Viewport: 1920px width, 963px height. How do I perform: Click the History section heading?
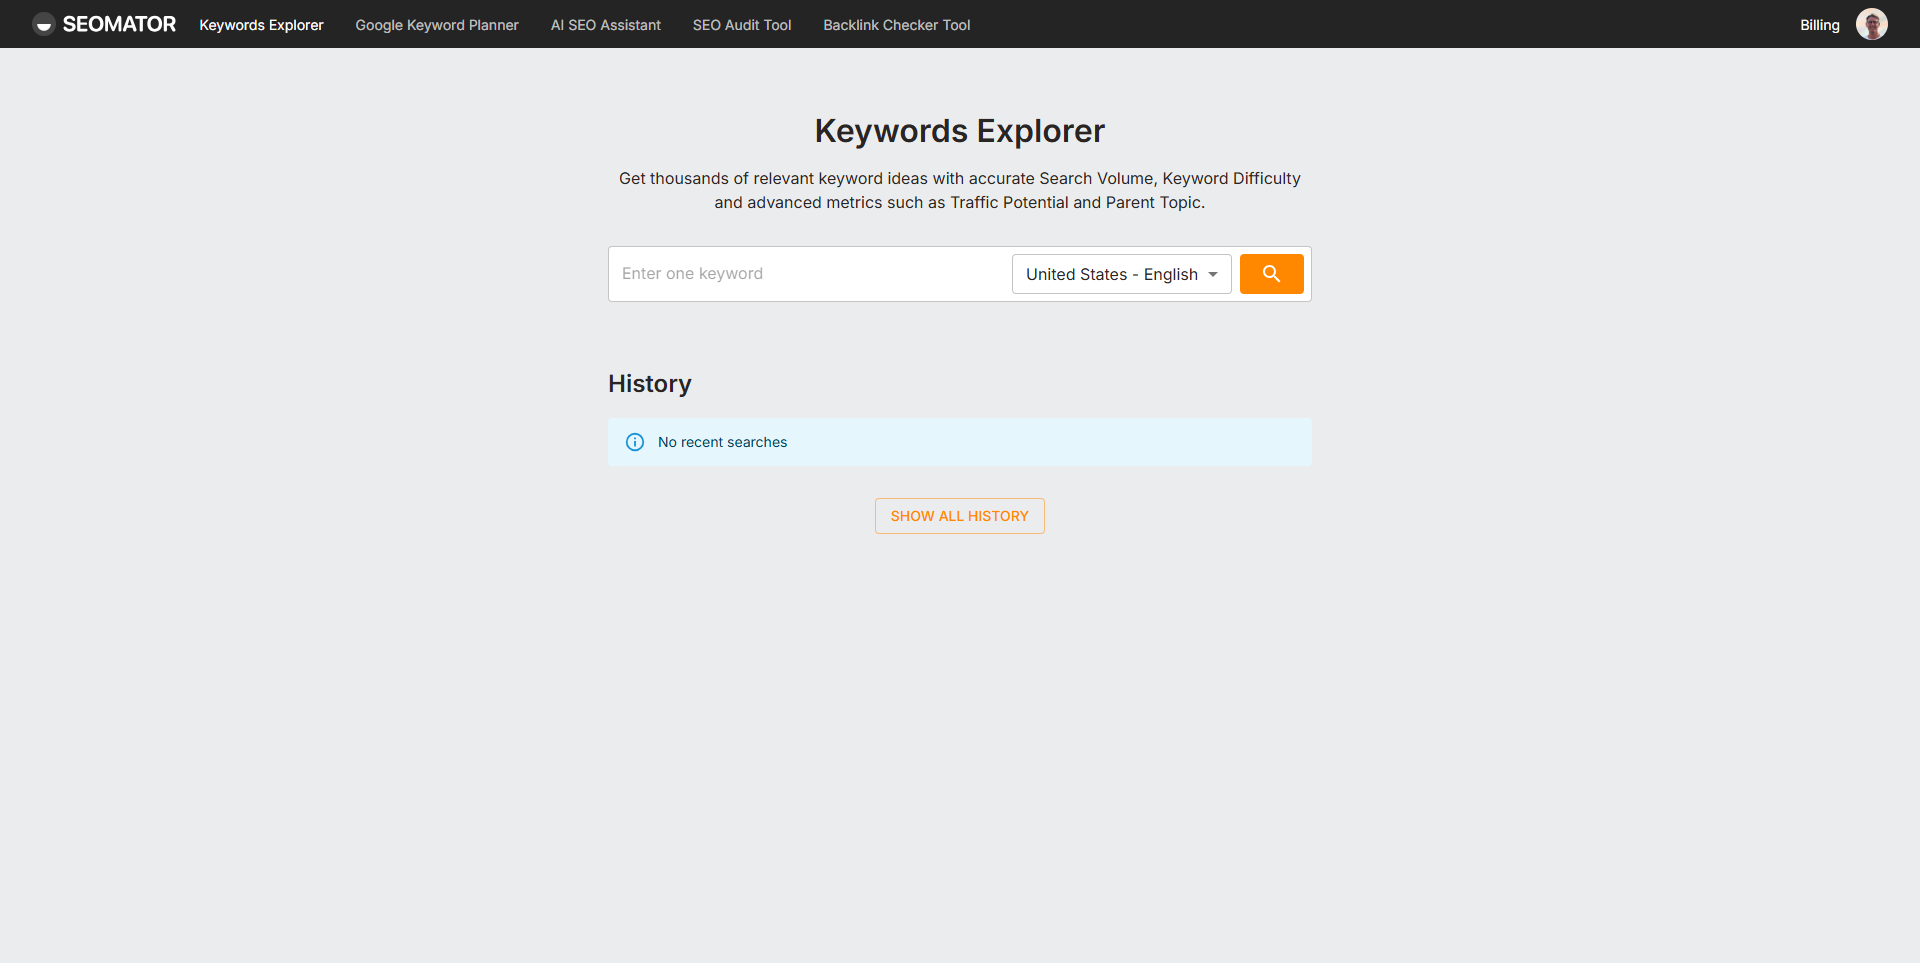[x=650, y=384]
